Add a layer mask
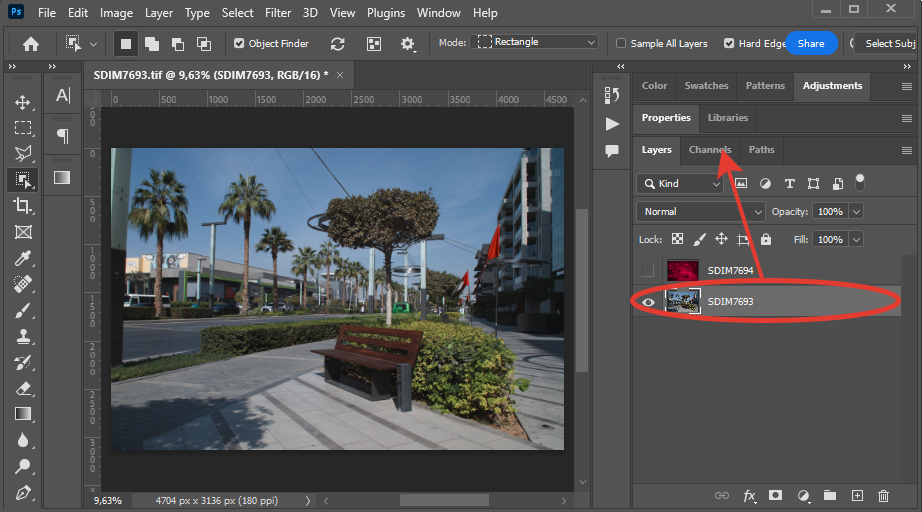922x512 pixels. (x=775, y=496)
